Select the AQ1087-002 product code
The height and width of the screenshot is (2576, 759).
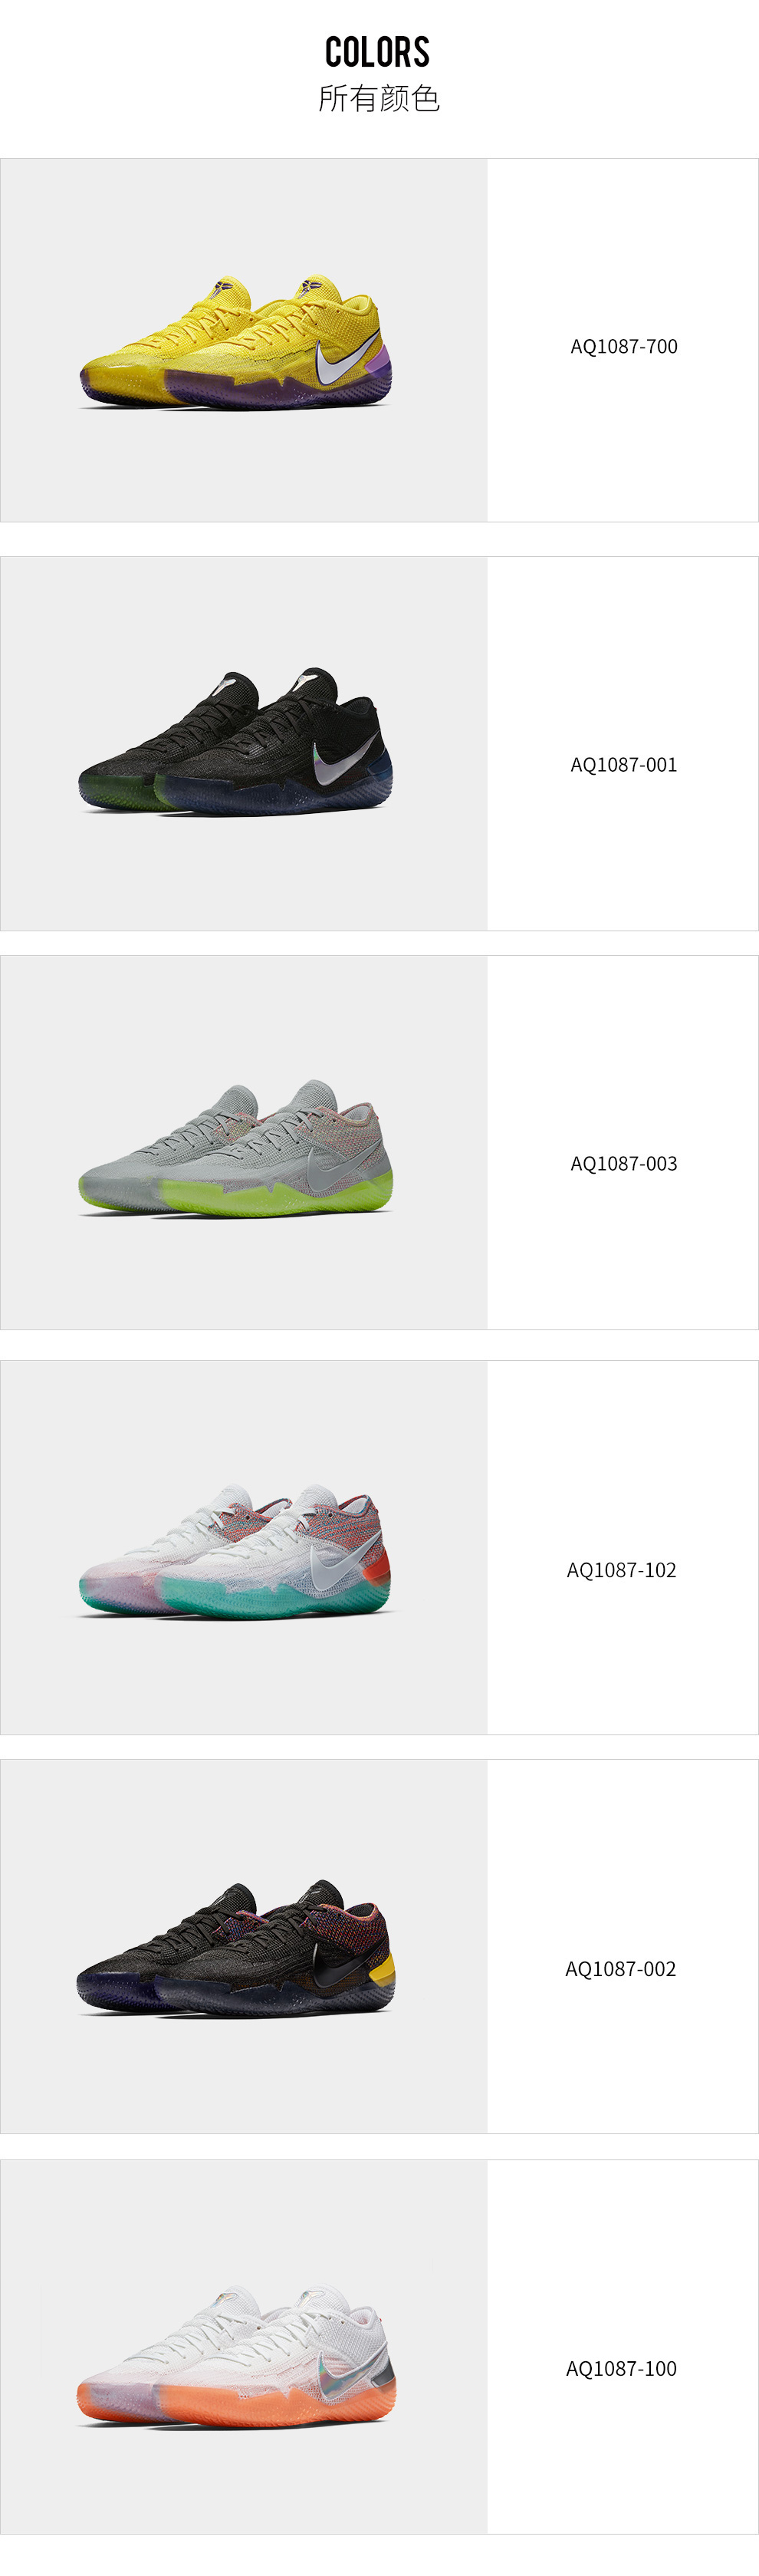pos(621,1968)
